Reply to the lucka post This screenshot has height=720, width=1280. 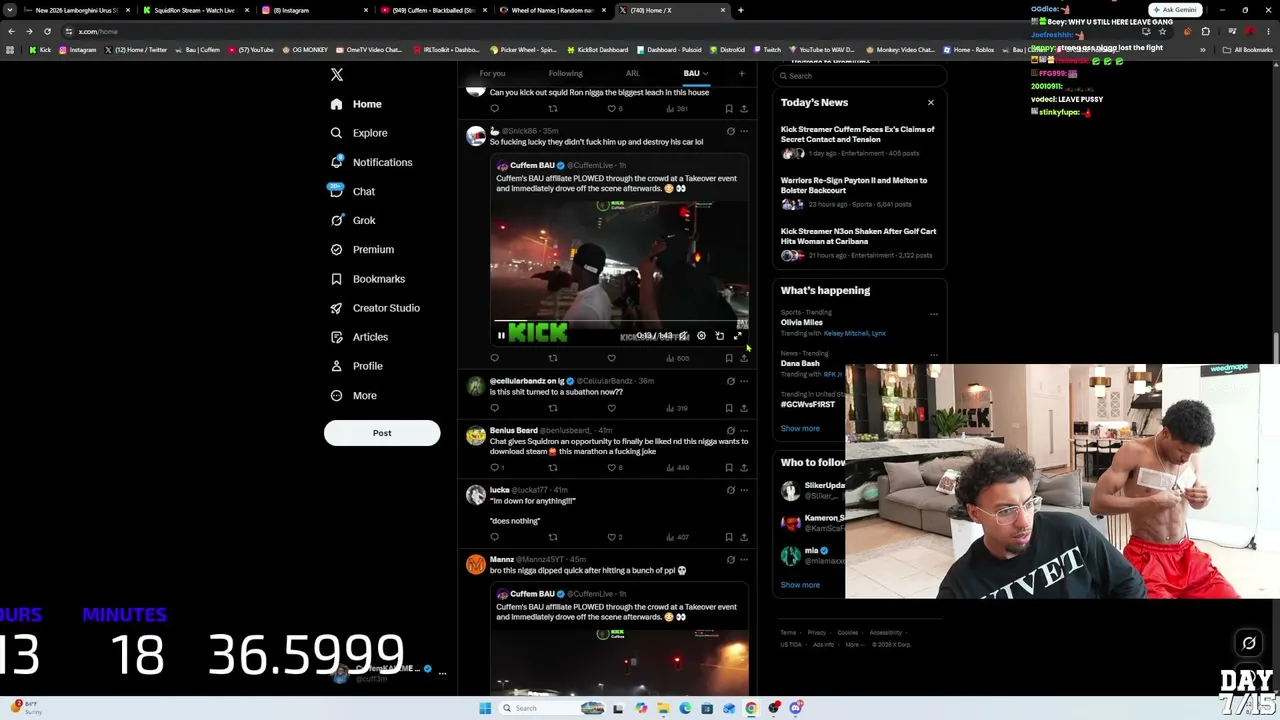click(494, 537)
